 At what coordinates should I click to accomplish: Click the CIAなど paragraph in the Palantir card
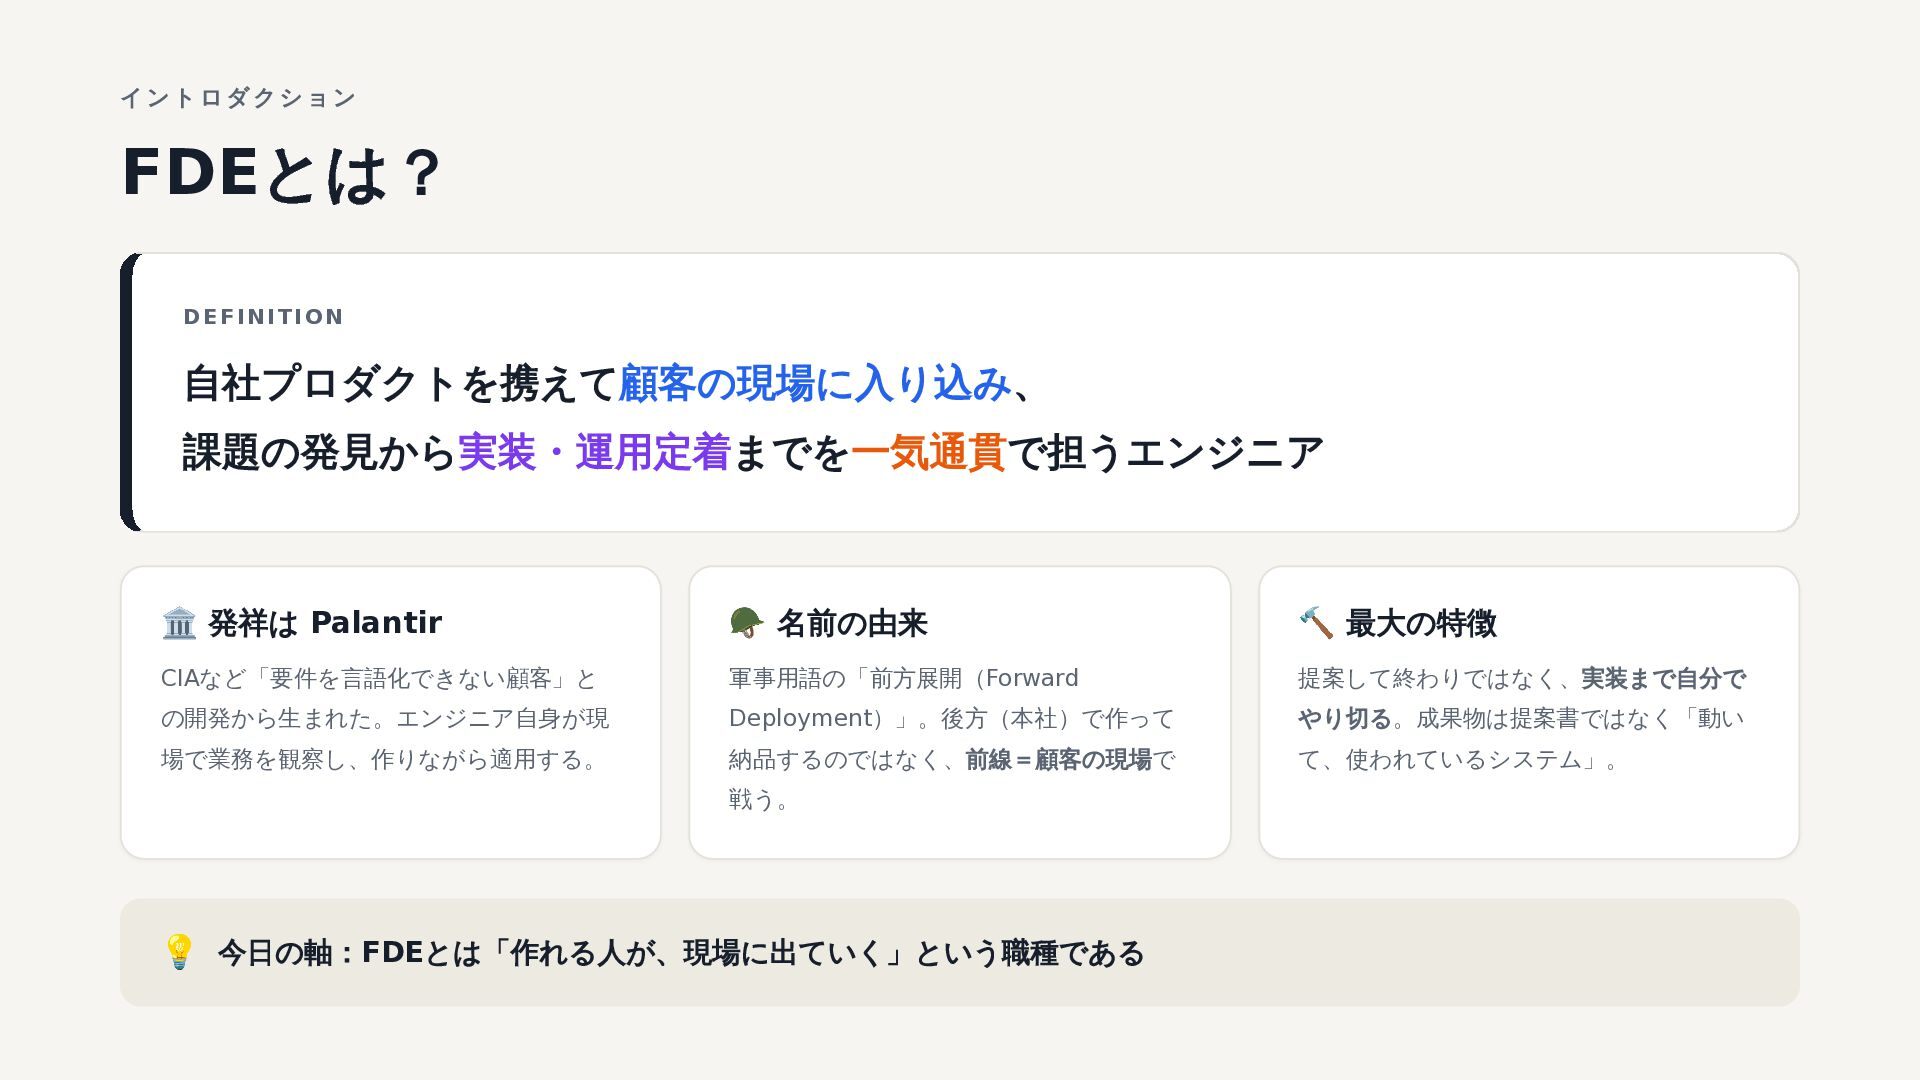point(385,719)
